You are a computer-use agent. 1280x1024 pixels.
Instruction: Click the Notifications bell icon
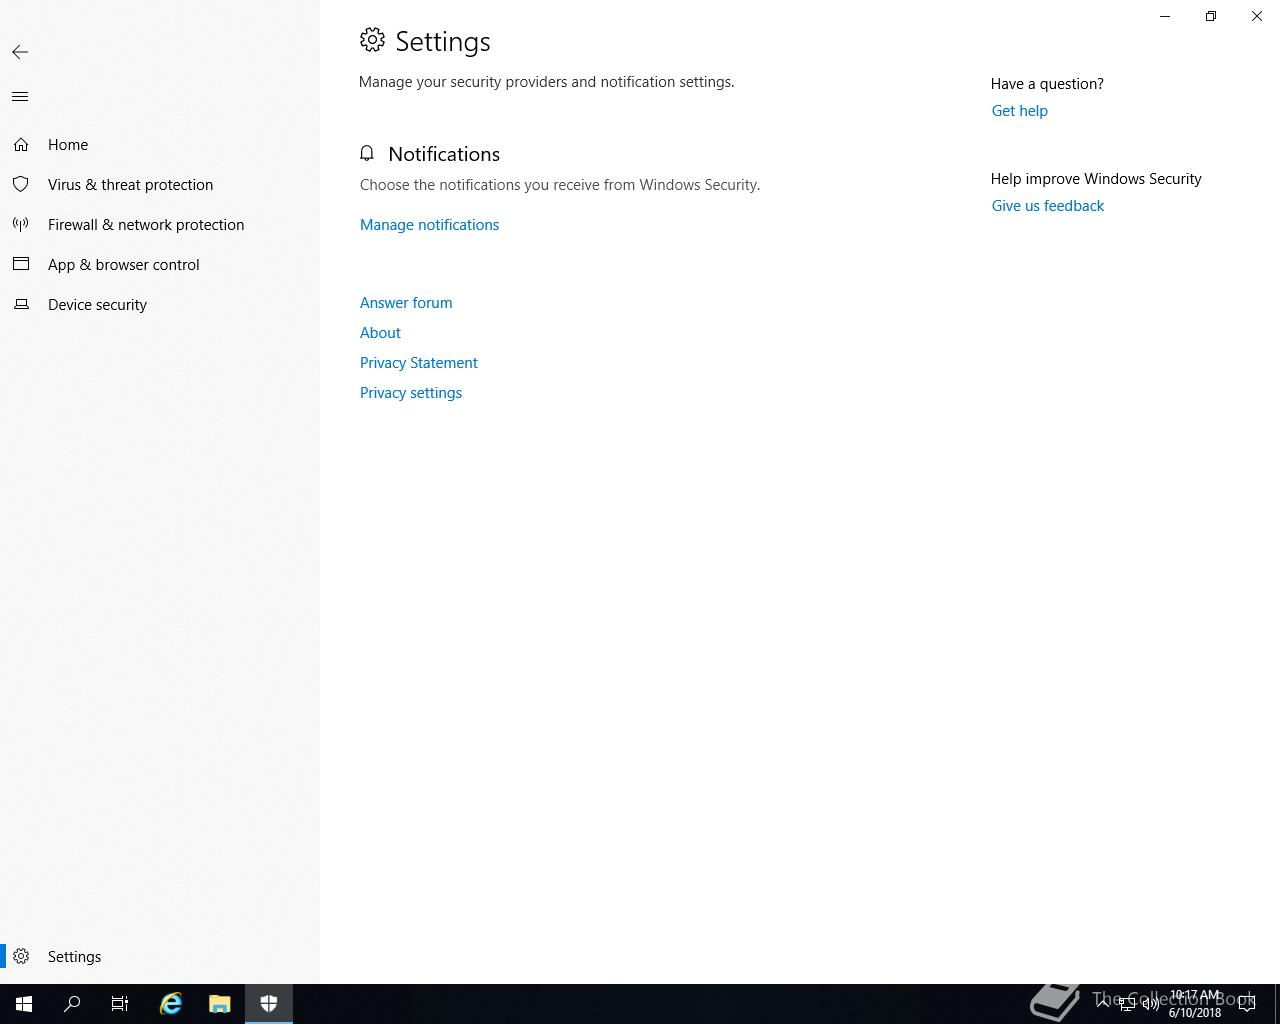pos(367,153)
